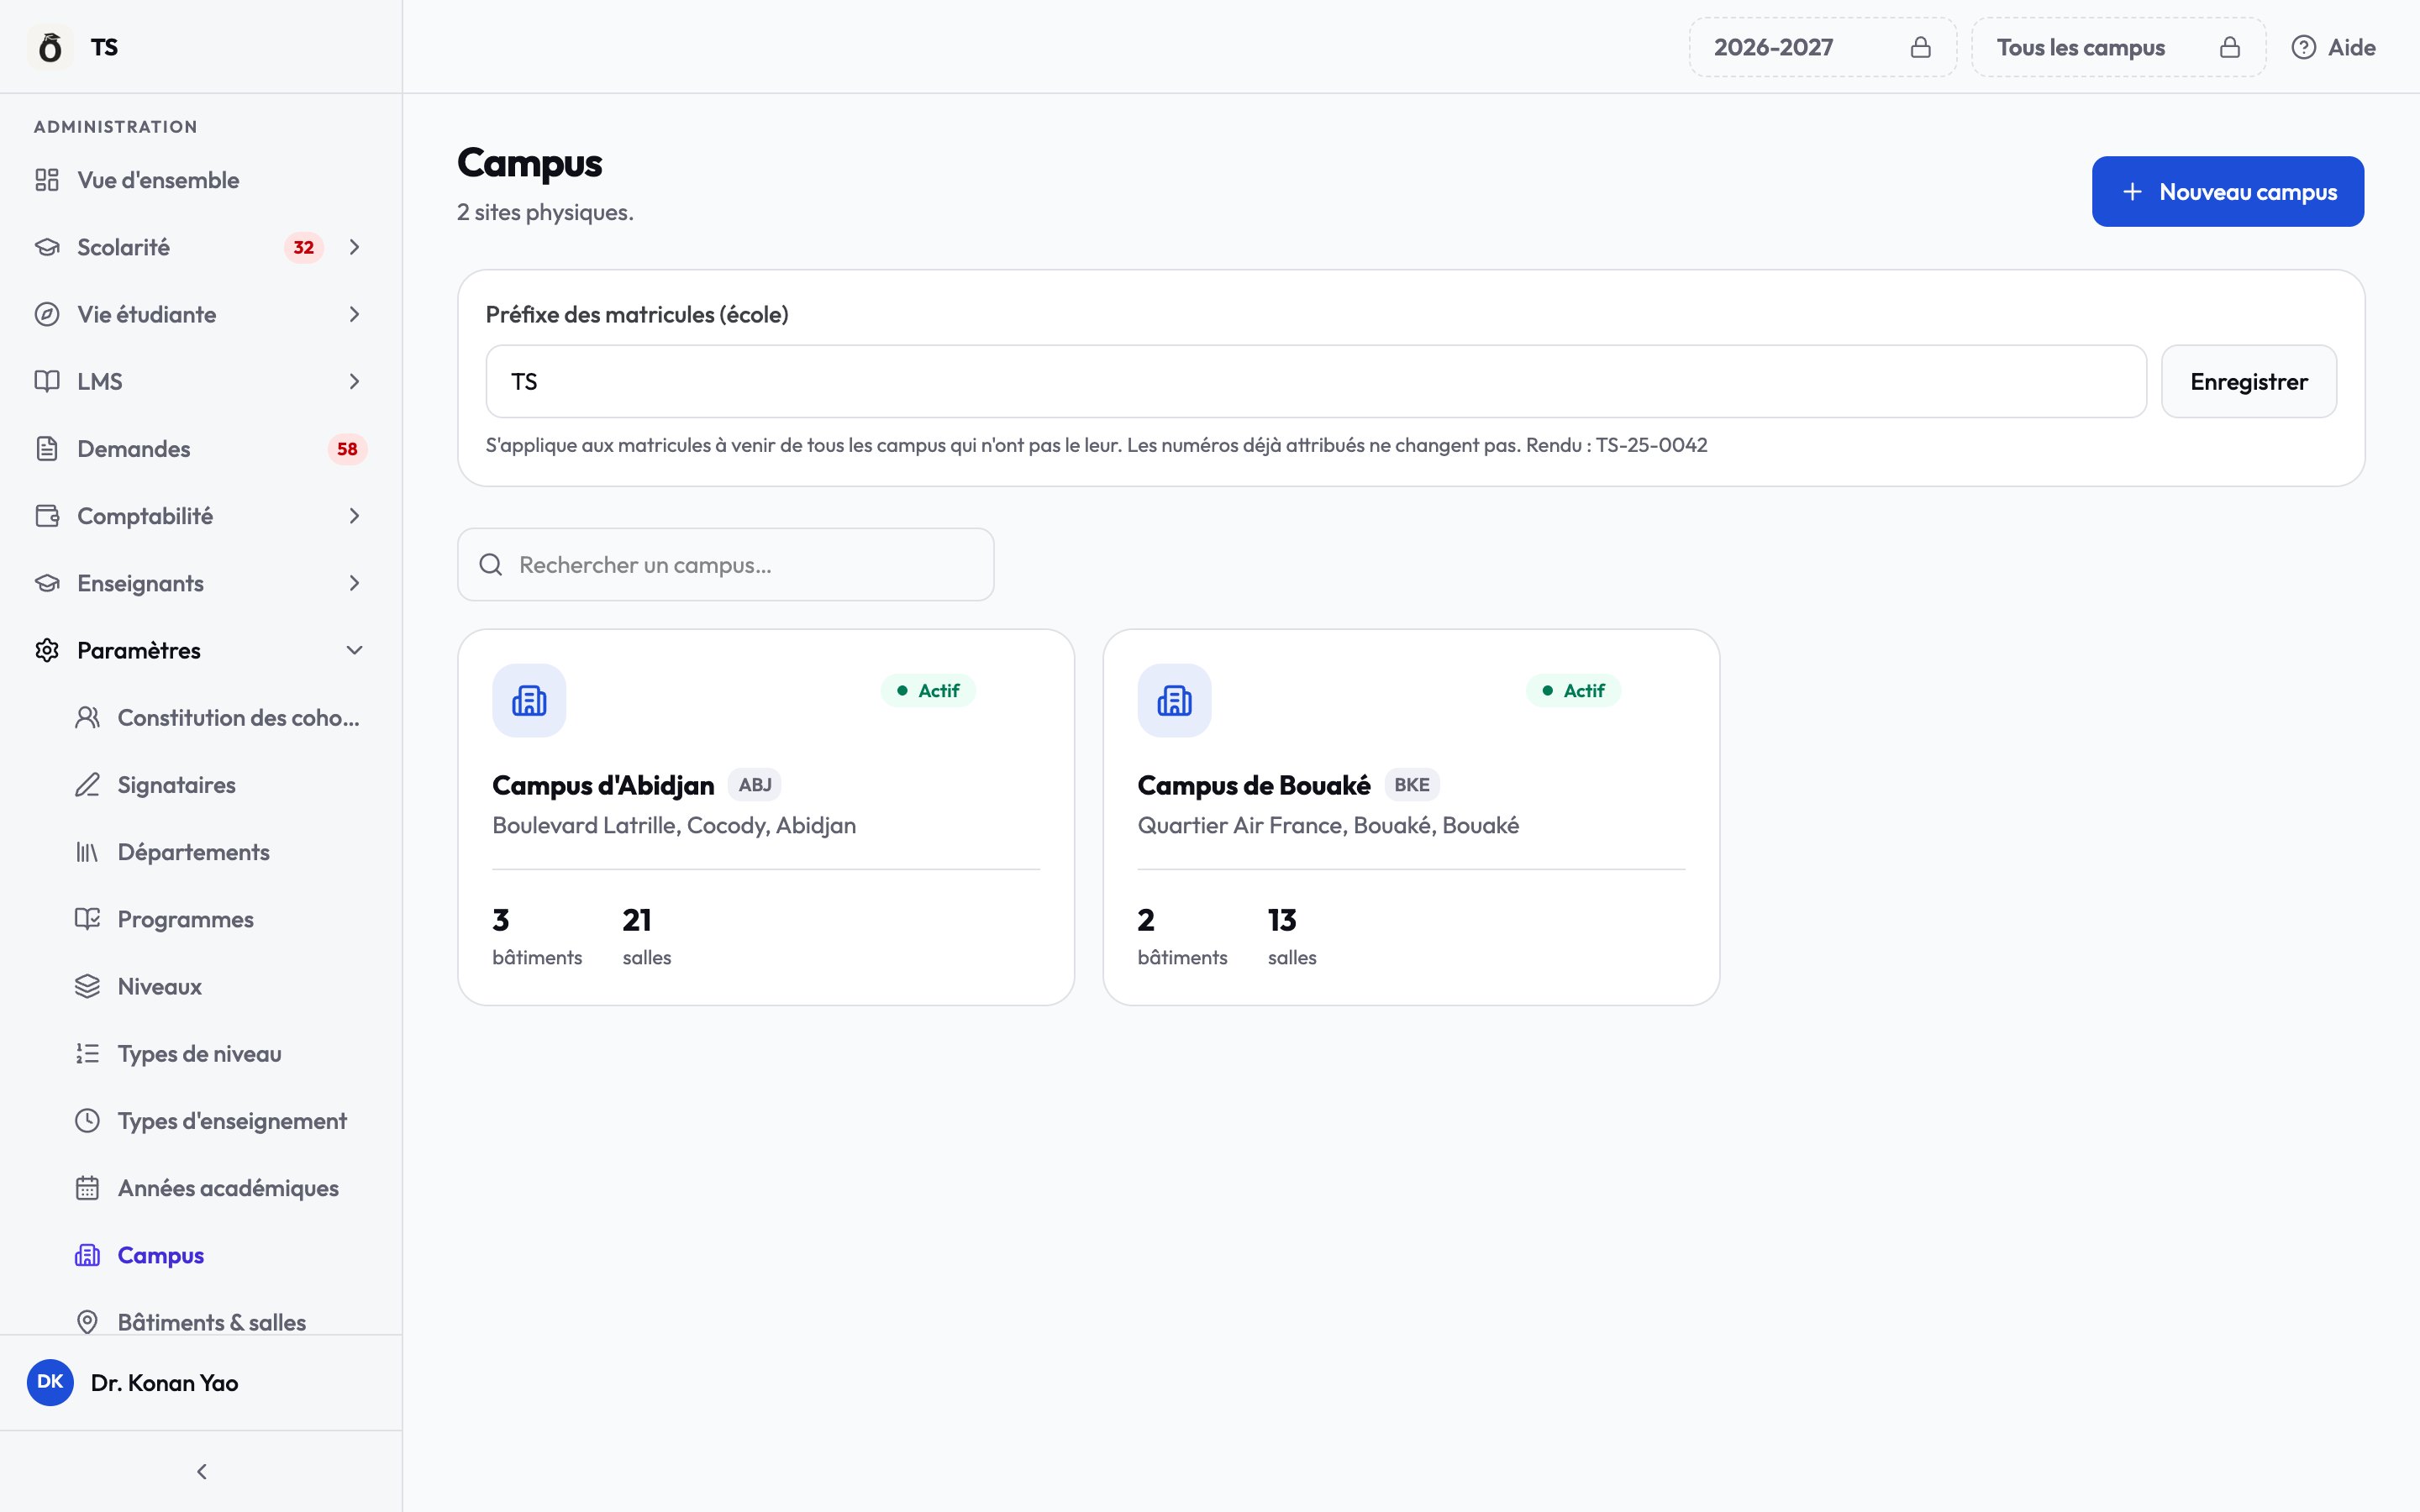Click the Années académiques calendar icon
The height and width of the screenshot is (1512, 2420).
[87, 1188]
